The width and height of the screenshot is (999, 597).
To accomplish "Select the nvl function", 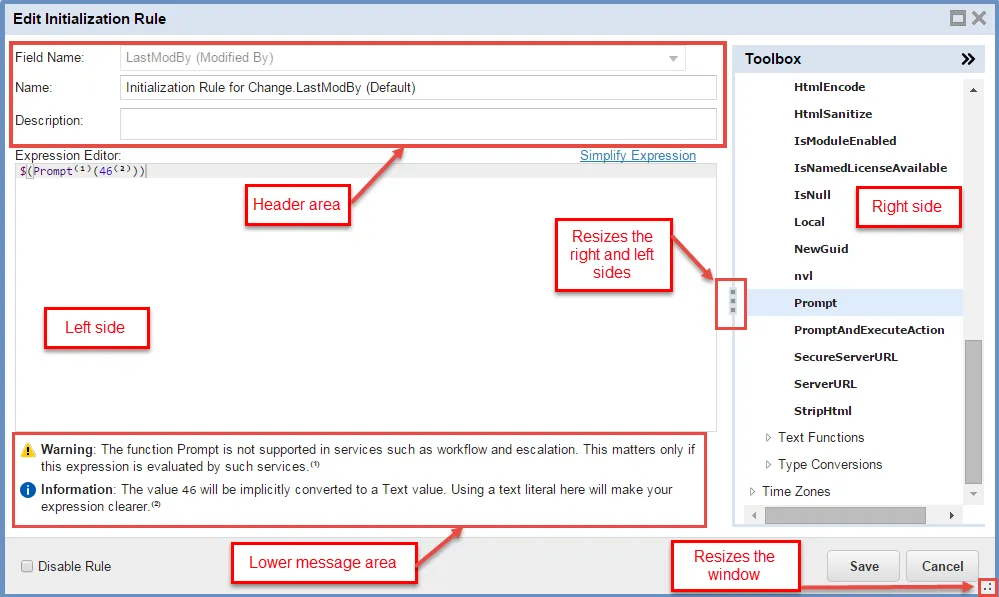I will [803, 276].
